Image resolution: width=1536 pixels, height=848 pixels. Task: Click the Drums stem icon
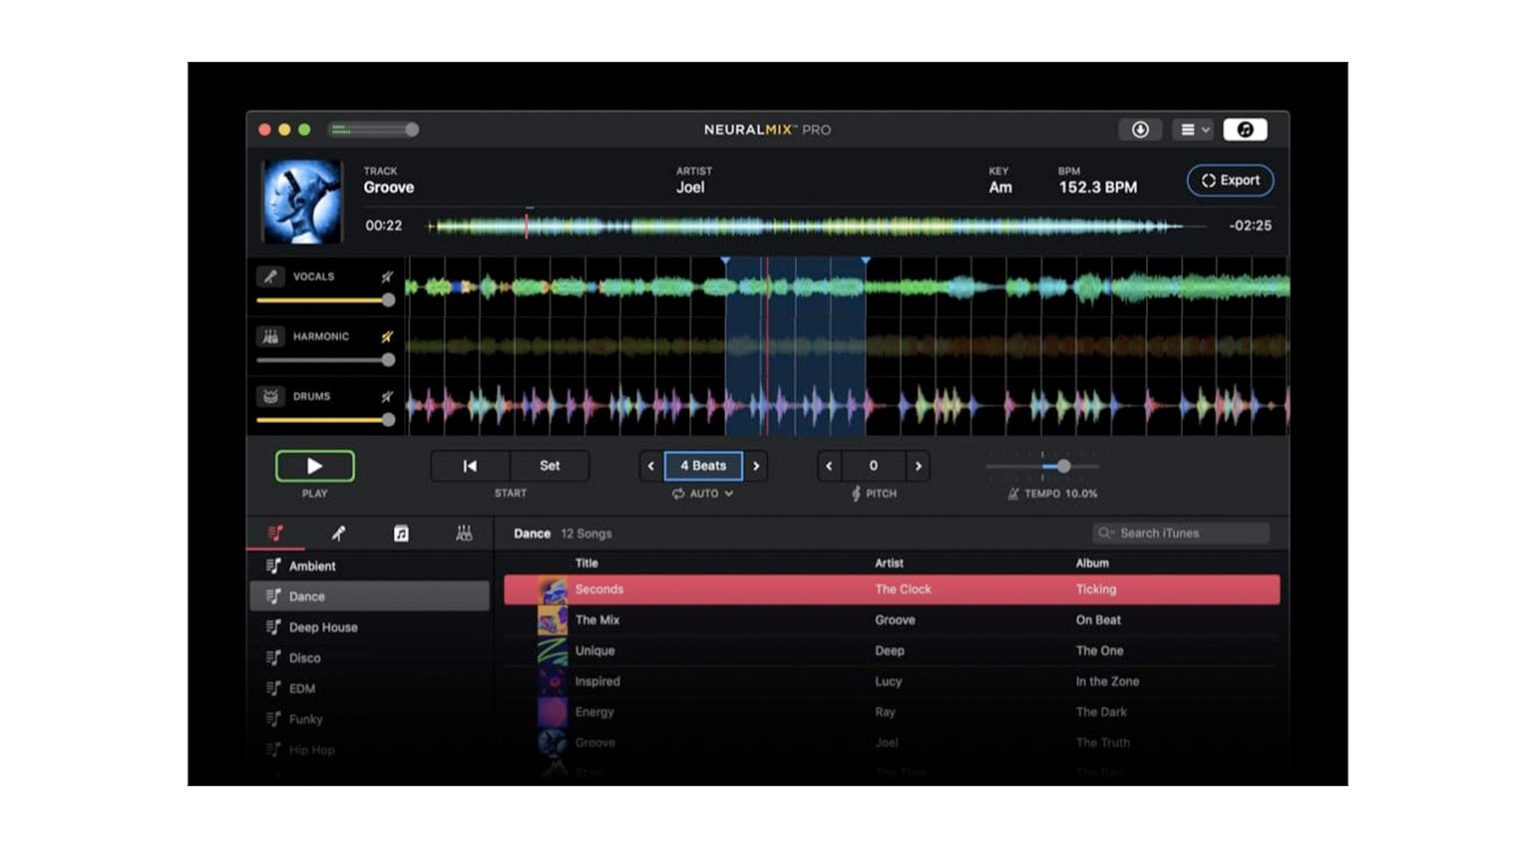click(270, 396)
